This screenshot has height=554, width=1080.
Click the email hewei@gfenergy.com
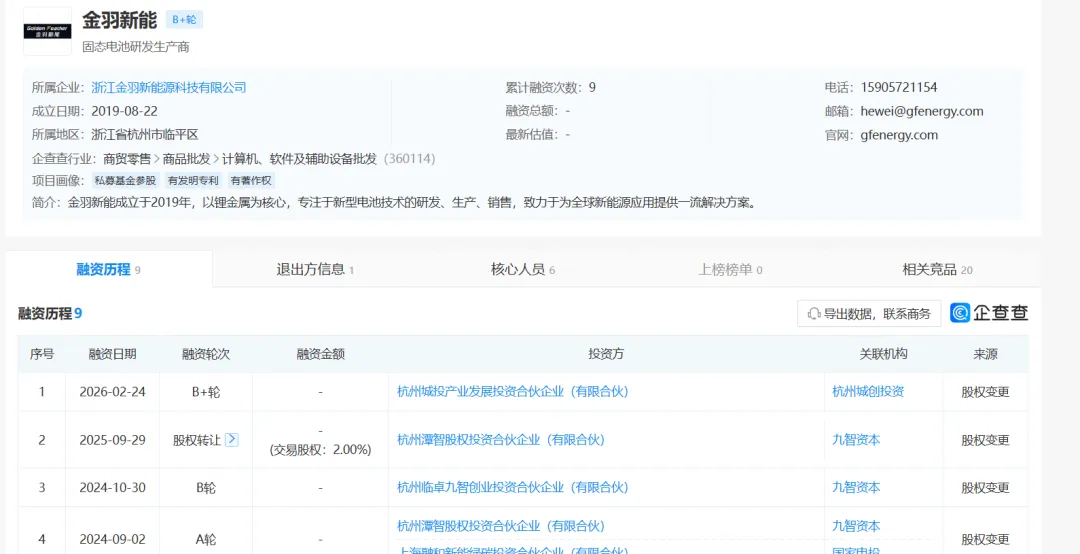922,111
